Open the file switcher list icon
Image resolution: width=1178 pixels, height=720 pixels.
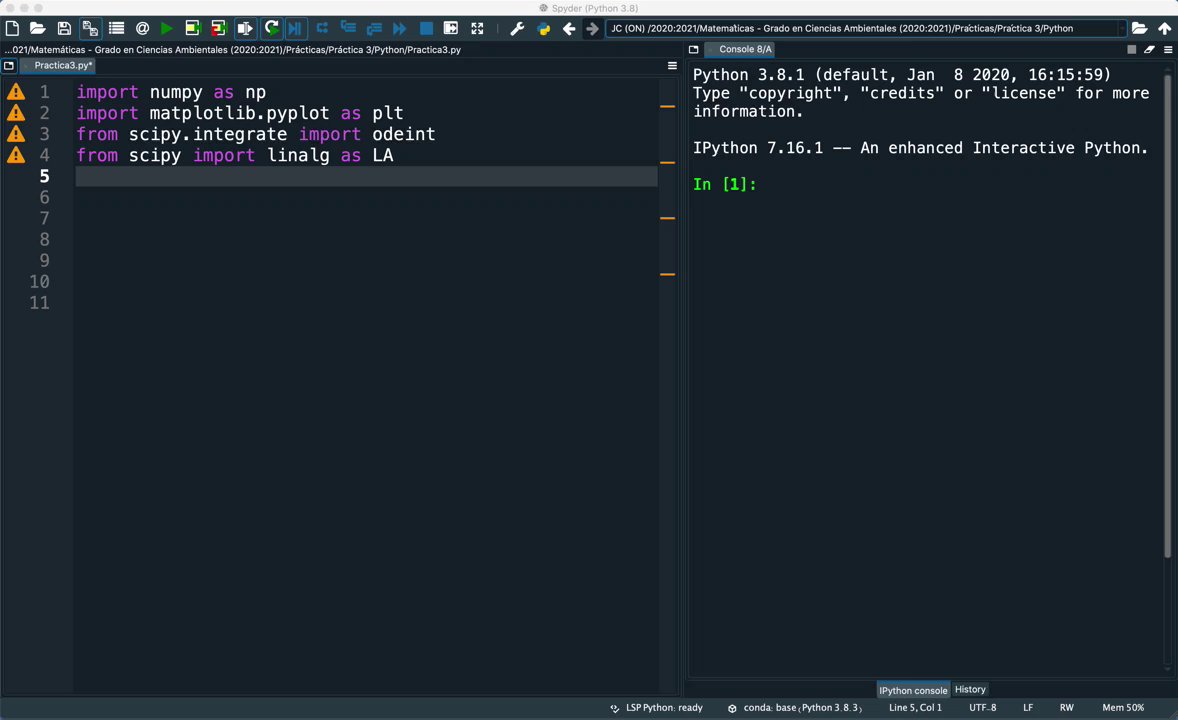pyautogui.click(x=116, y=29)
